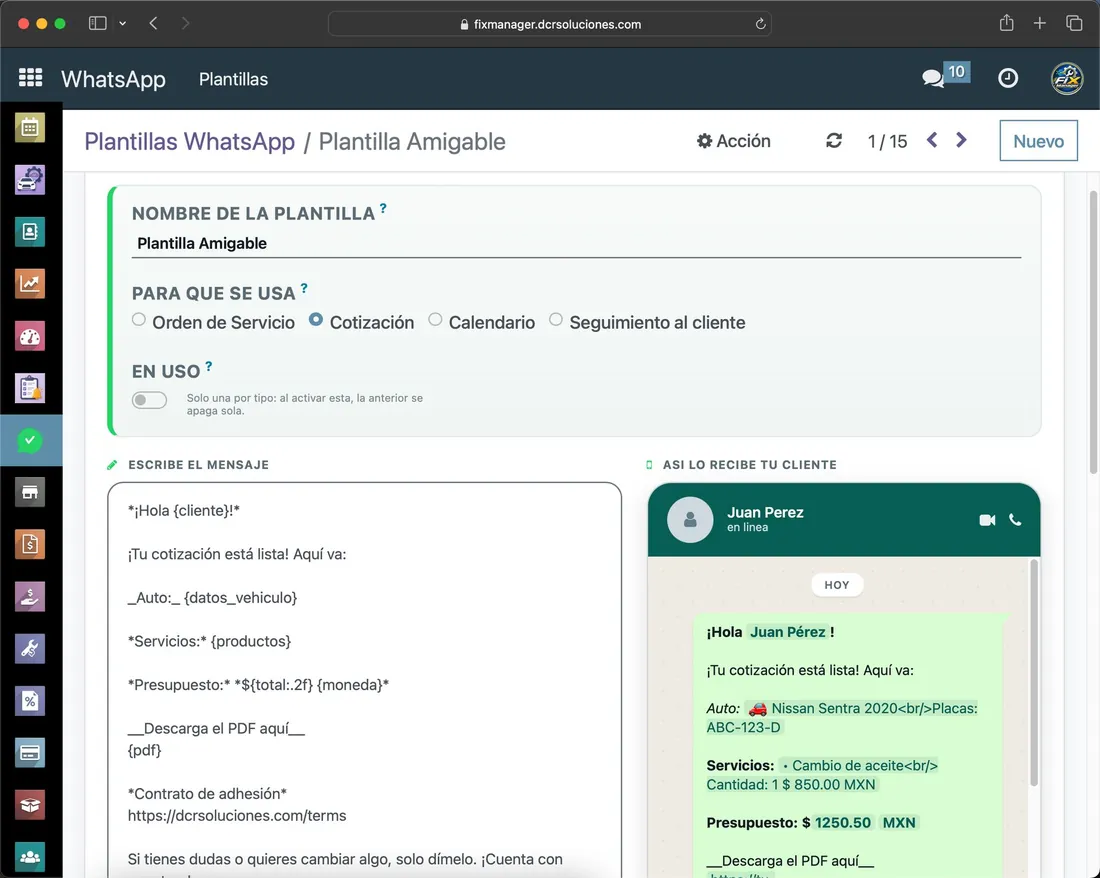Viewport: 1100px width, 878px height.
Task: Go back in Safari
Action: [x=153, y=23]
